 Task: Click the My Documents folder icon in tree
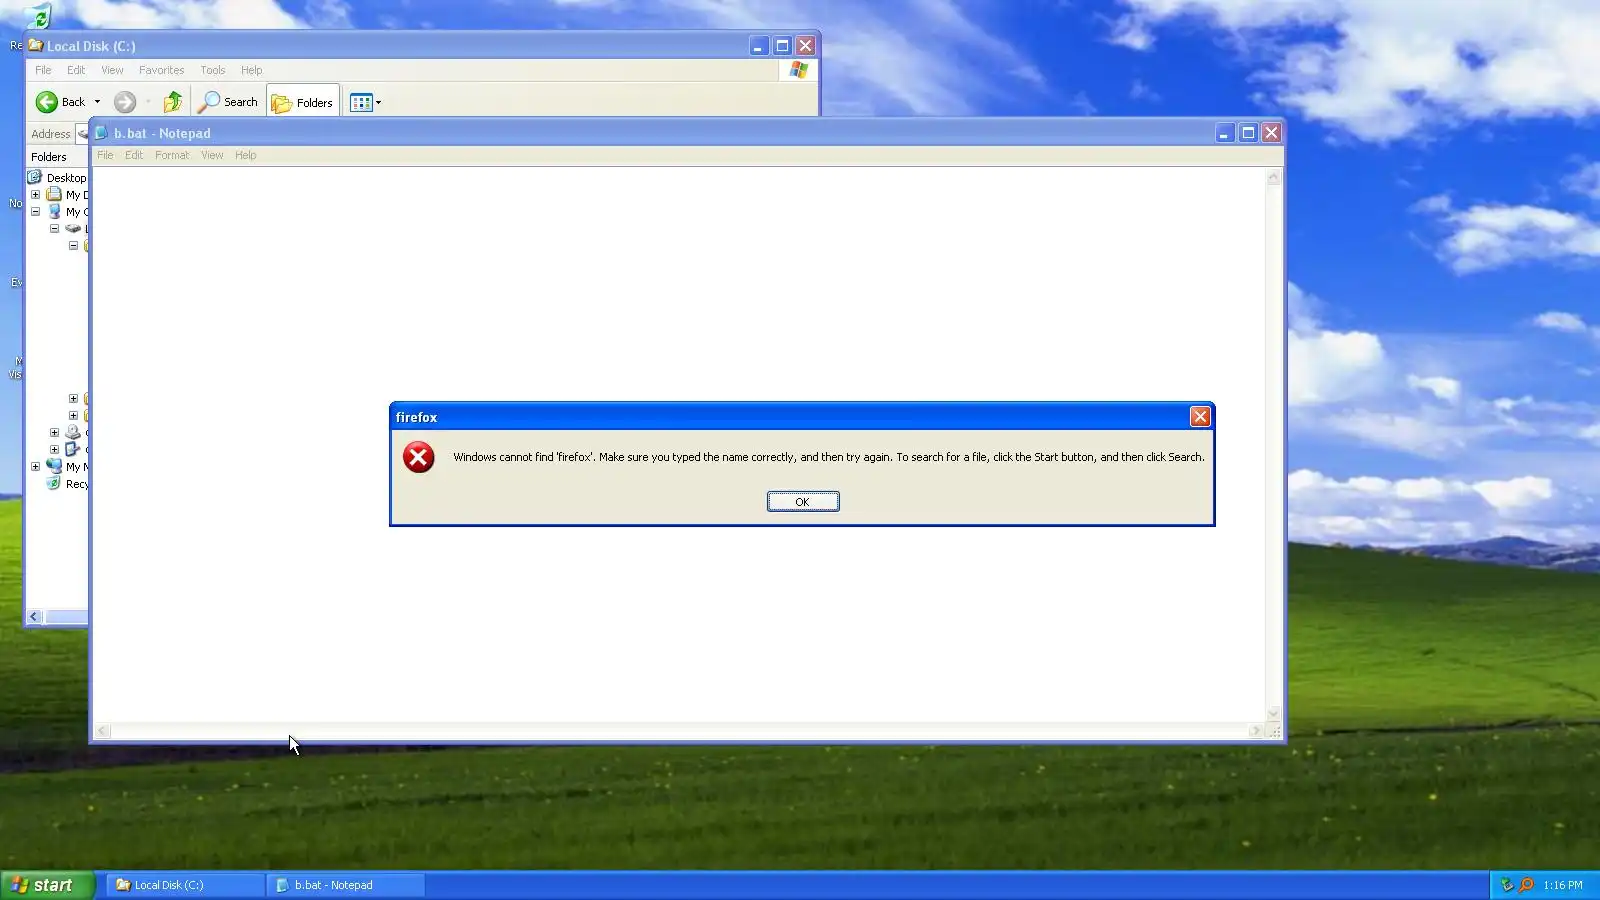pyautogui.click(x=54, y=195)
